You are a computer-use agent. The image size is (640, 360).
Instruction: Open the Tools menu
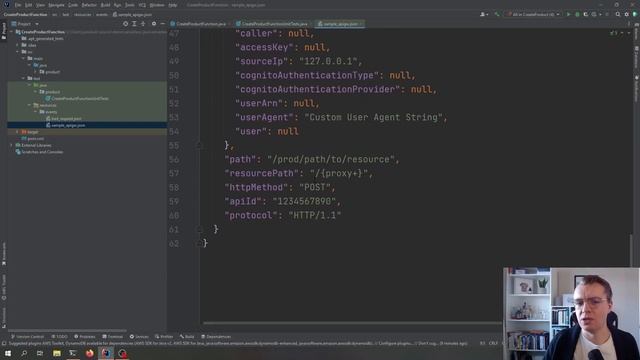coord(130,5)
